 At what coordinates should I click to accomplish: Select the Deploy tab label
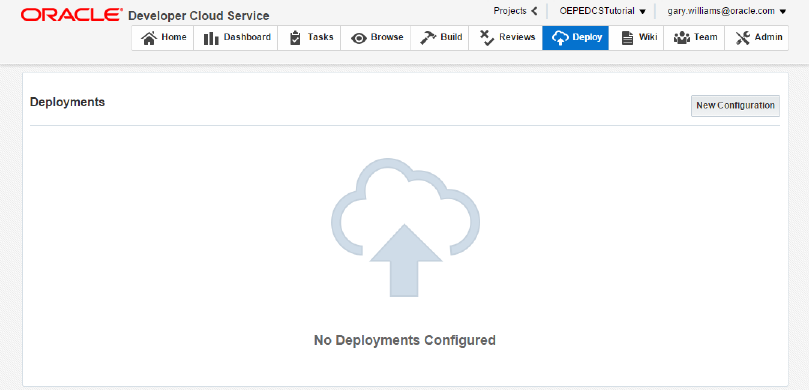(x=587, y=37)
